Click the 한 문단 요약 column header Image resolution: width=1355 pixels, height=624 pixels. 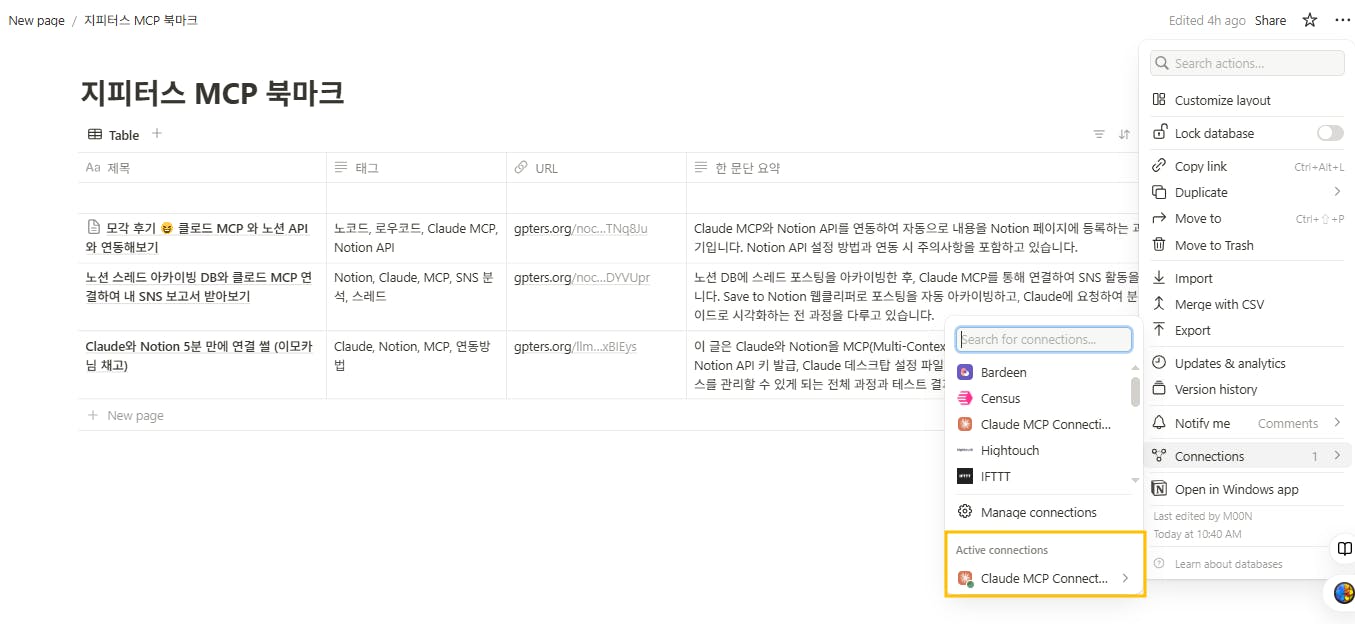tap(912, 168)
